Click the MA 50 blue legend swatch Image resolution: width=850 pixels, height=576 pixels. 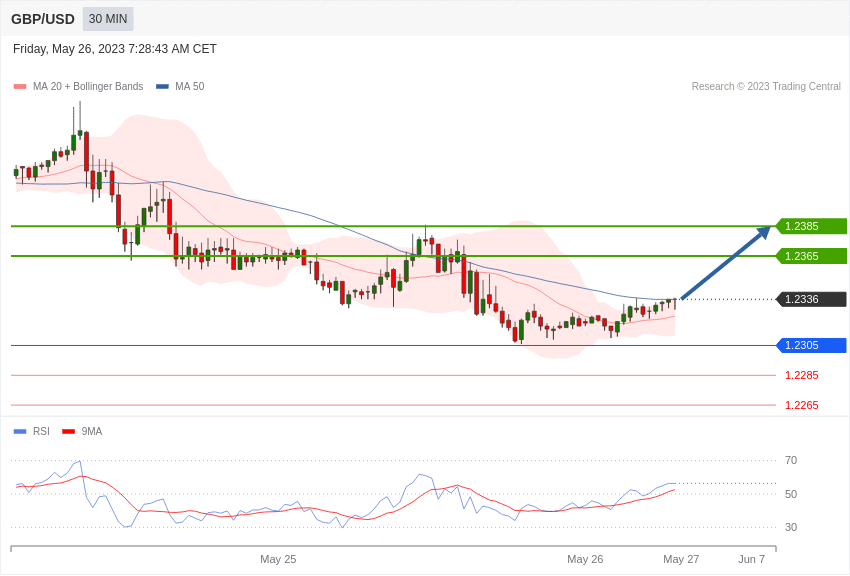(162, 87)
